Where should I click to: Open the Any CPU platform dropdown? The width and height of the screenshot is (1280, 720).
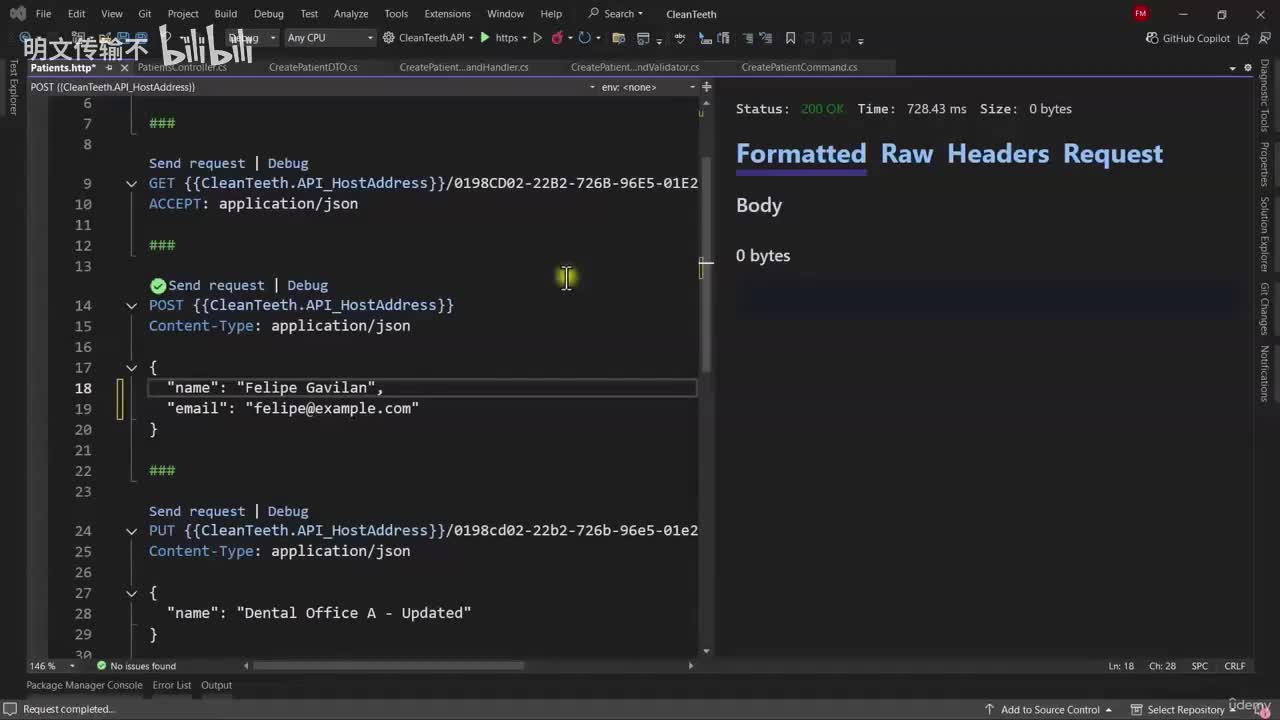pos(329,38)
